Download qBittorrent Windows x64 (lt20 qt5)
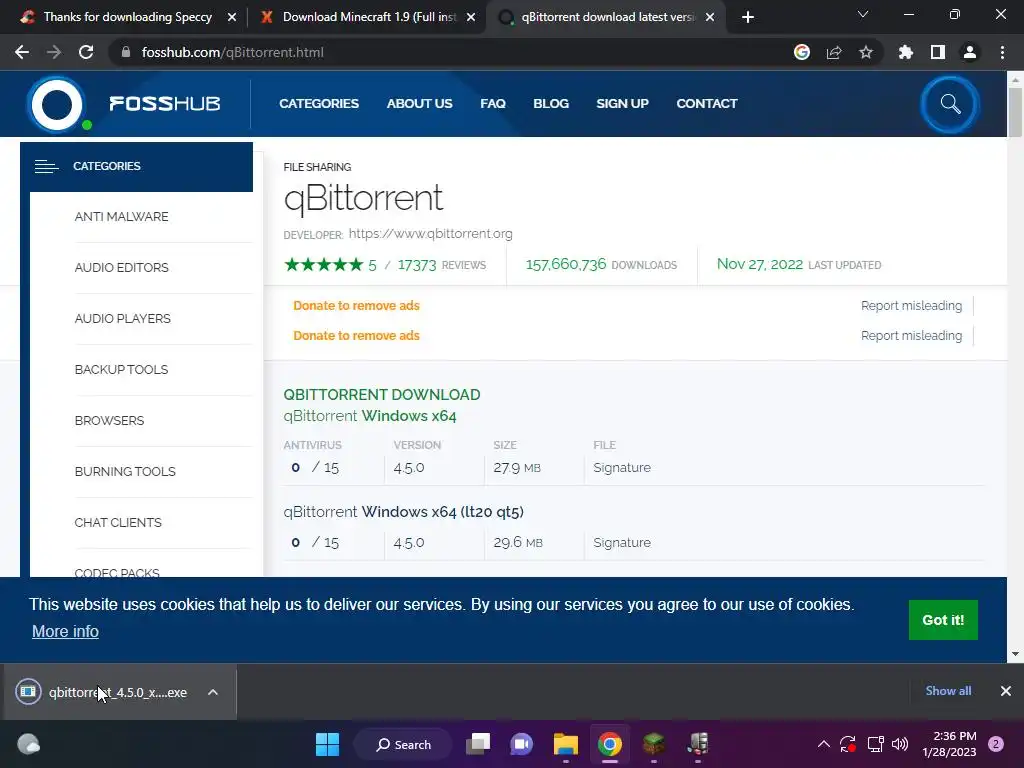This screenshot has height=768, width=1024. pyautogui.click(x=404, y=512)
